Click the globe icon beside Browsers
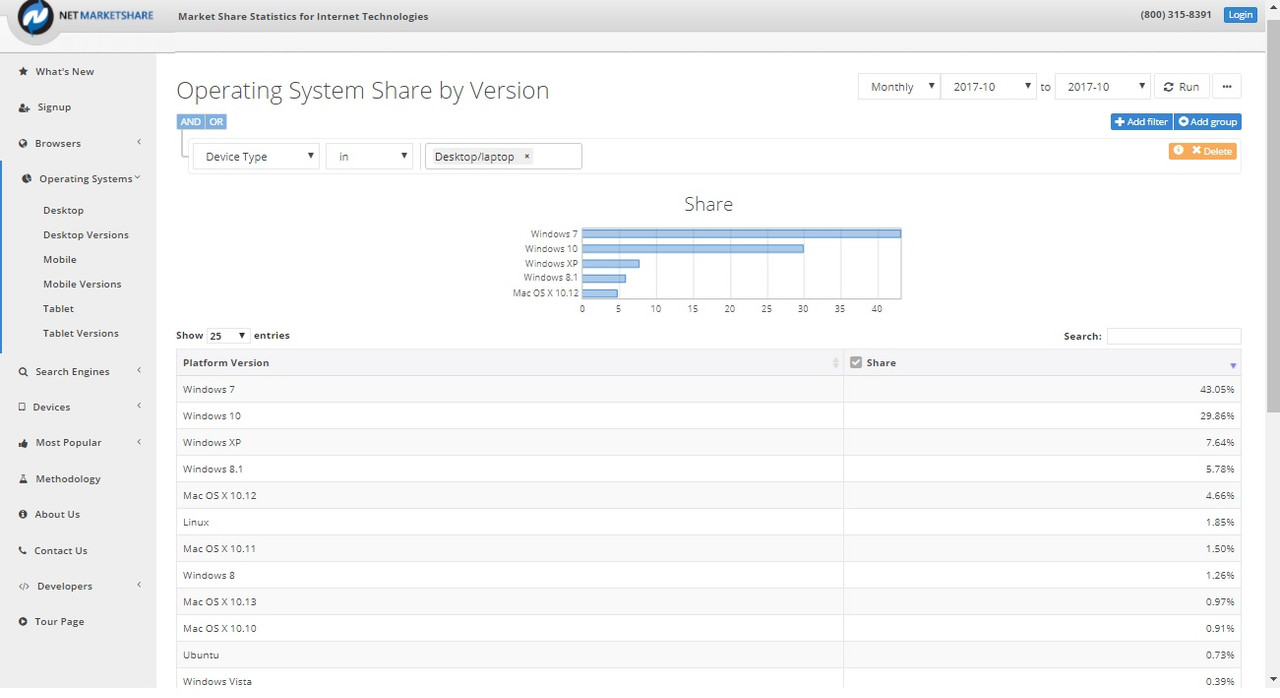The width and height of the screenshot is (1280, 698). (x=24, y=144)
